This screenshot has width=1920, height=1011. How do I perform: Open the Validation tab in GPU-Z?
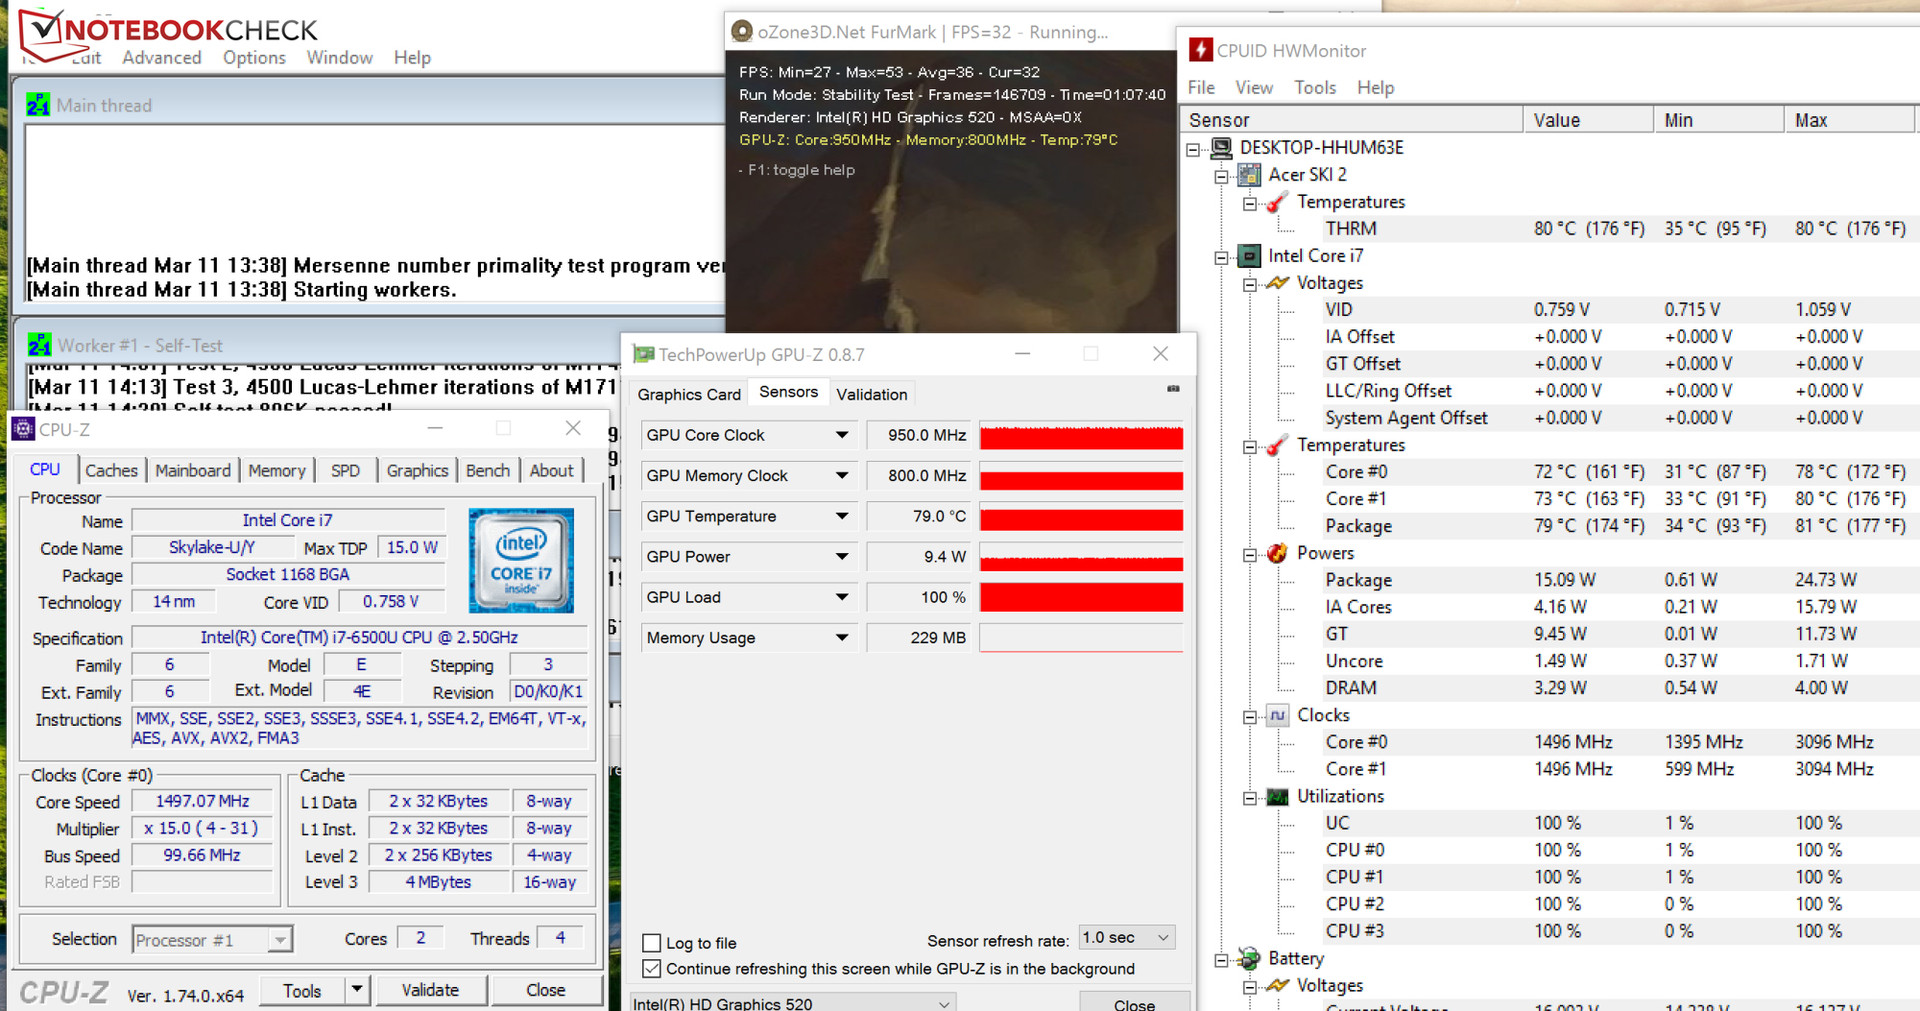click(x=872, y=394)
